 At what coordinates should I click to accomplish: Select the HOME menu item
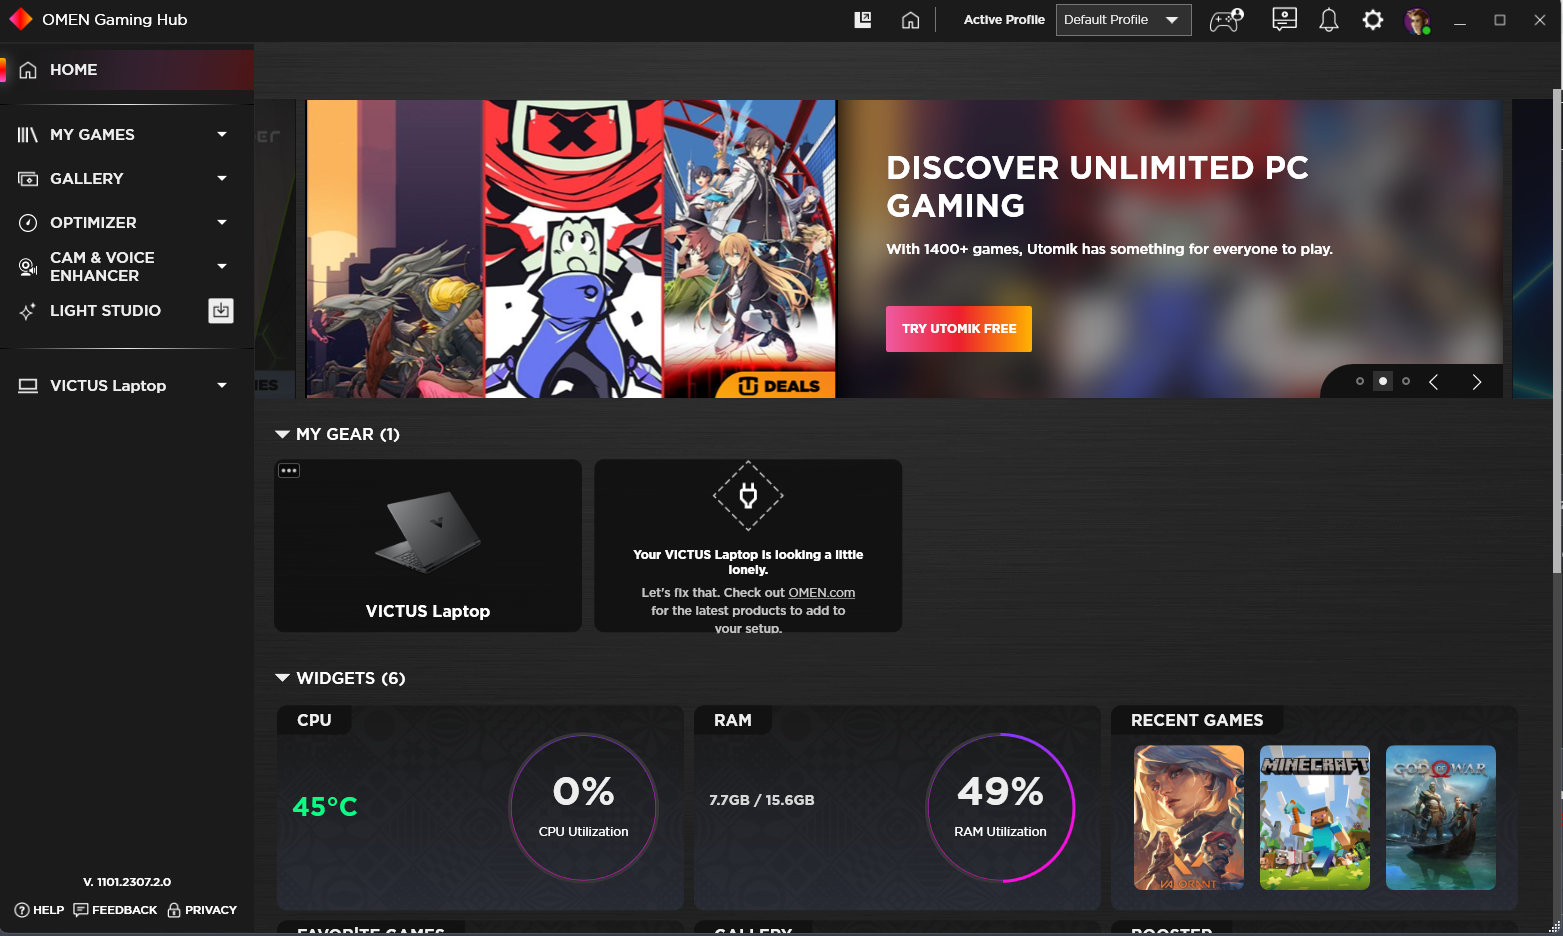[x=127, y=70]
